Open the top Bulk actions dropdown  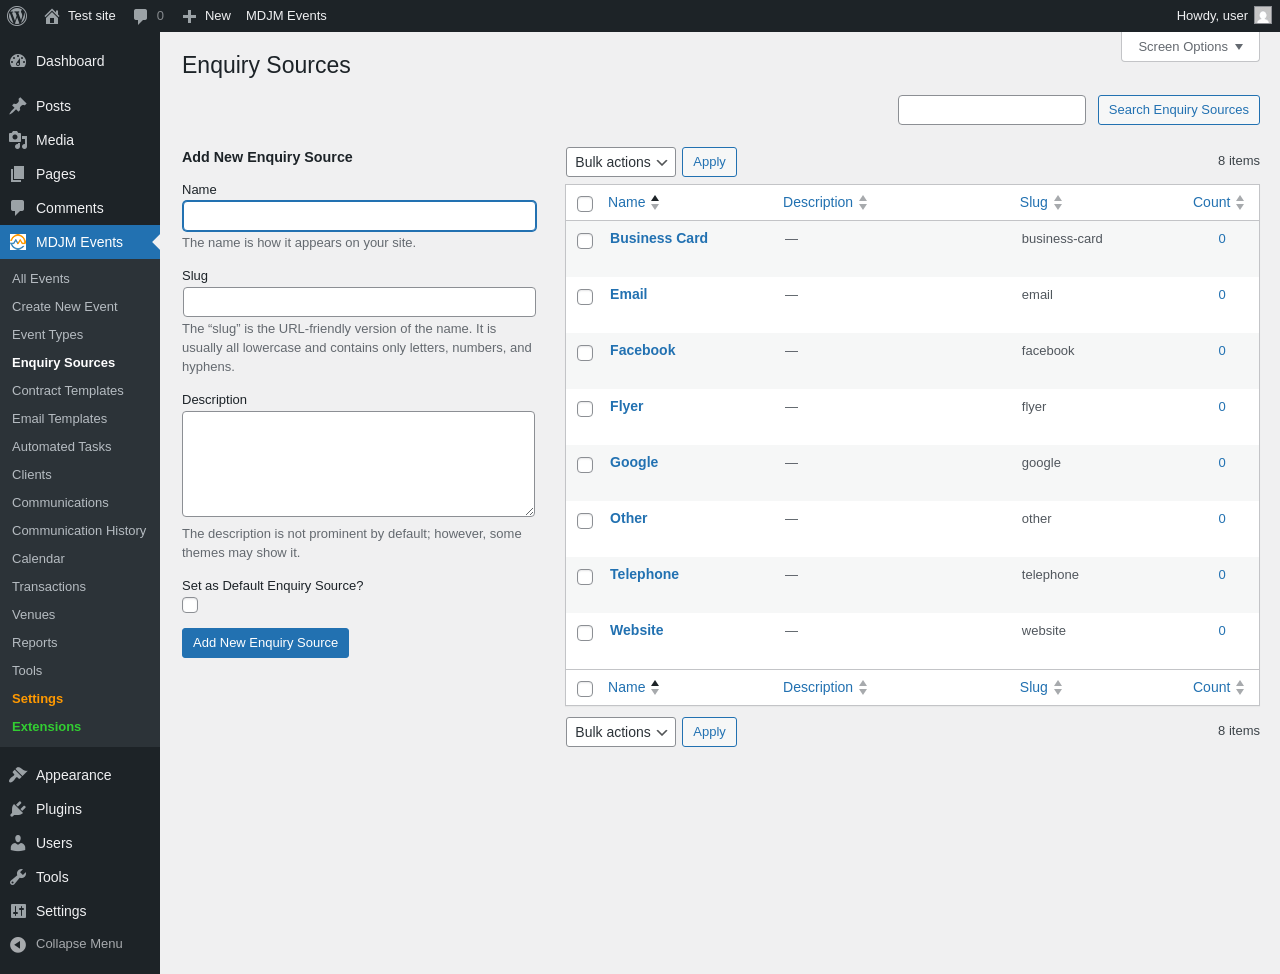pyautogui.click(x=620, y=162)
